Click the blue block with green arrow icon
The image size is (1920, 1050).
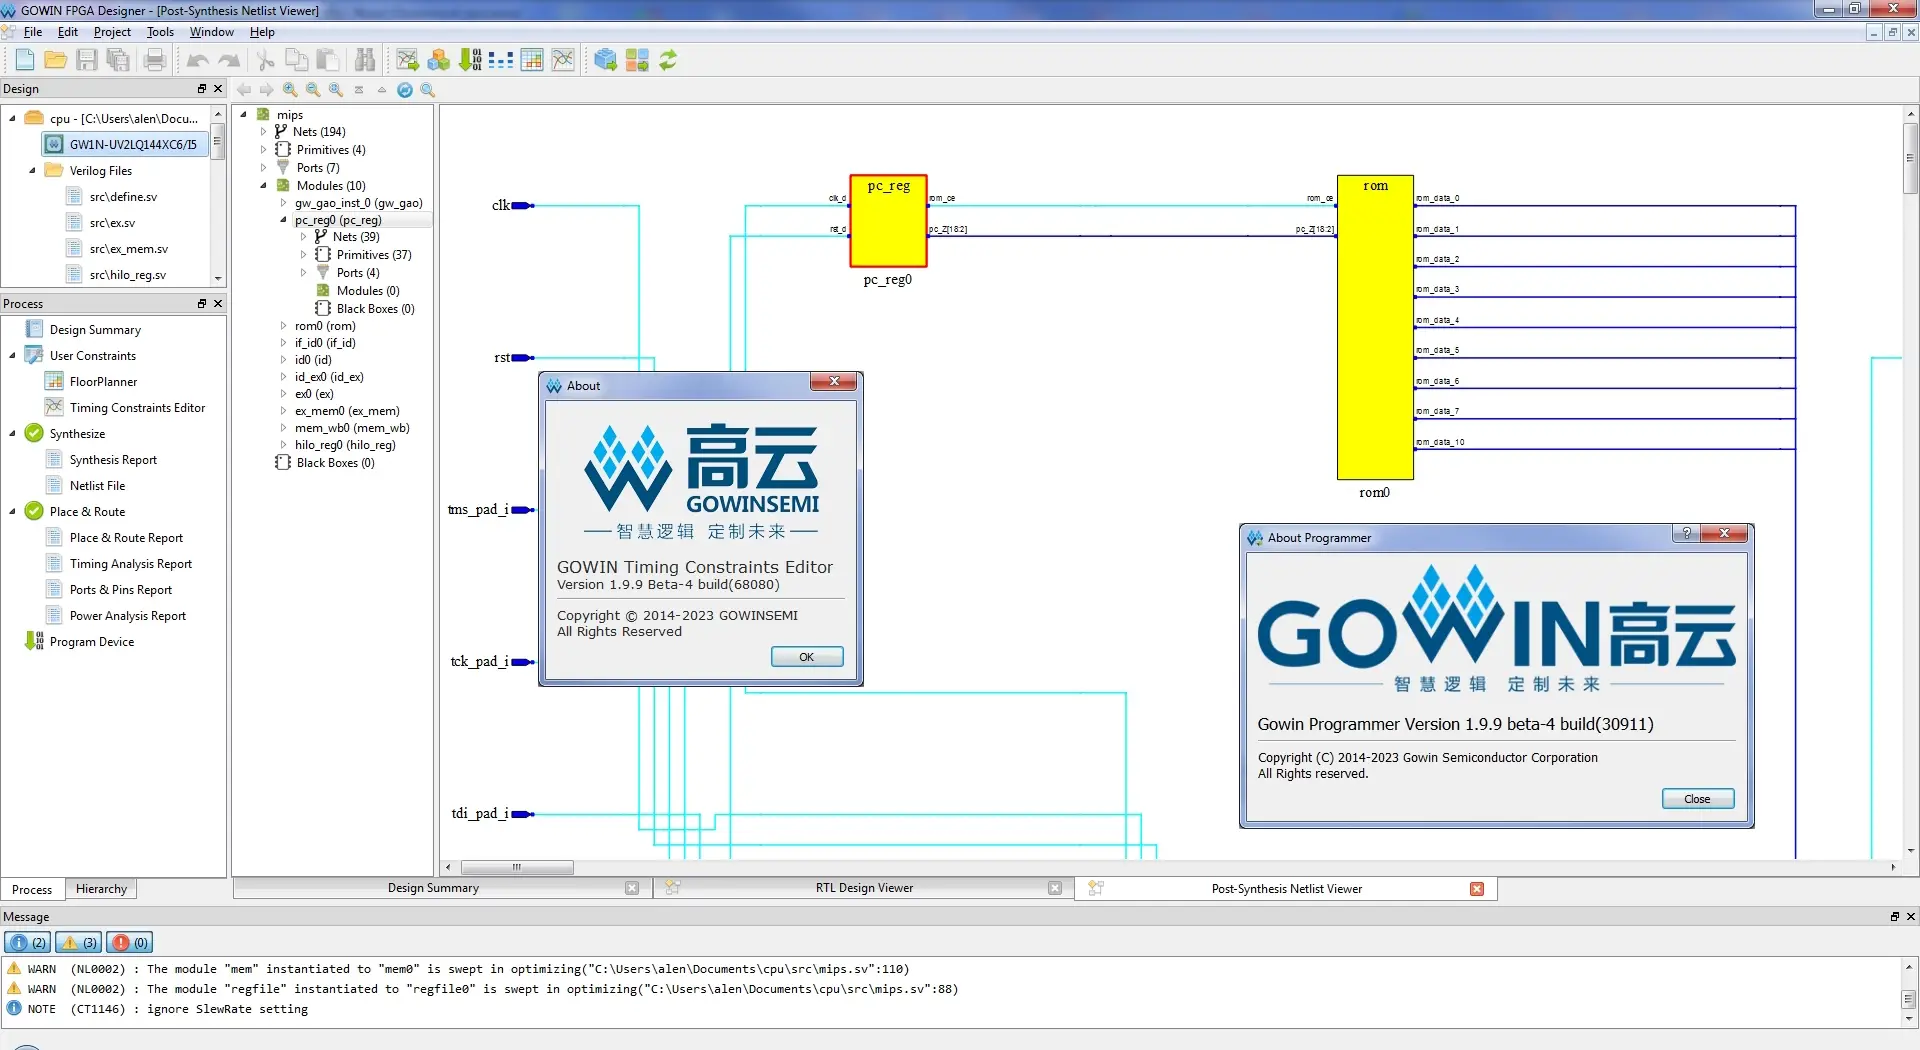click(605, 60)
